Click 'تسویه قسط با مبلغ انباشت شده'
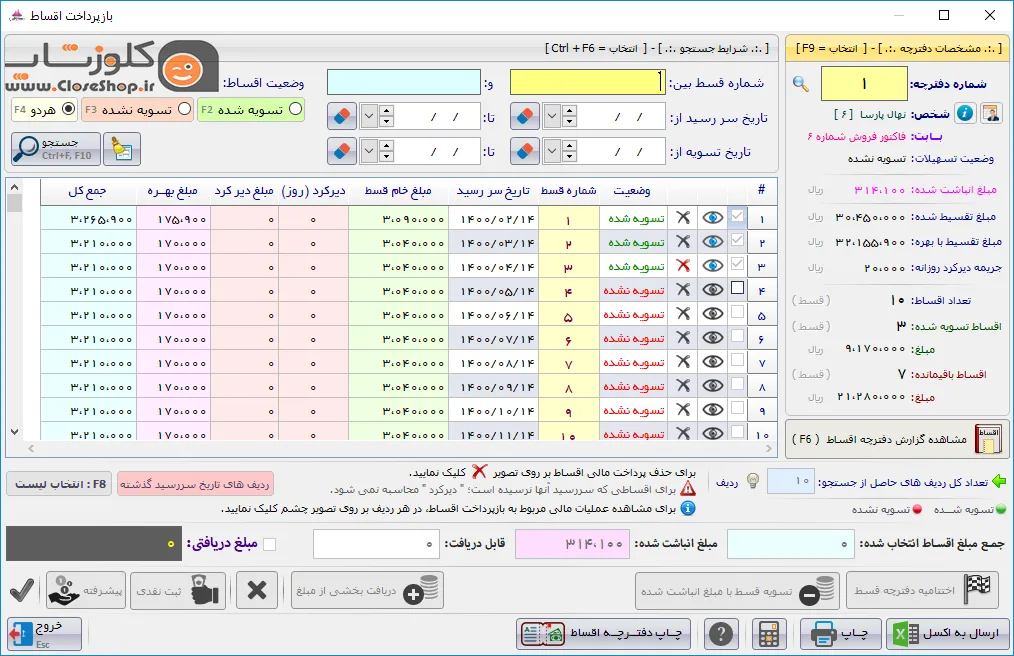Screen dimensions: 1014x656 click(x=737, y=591)
